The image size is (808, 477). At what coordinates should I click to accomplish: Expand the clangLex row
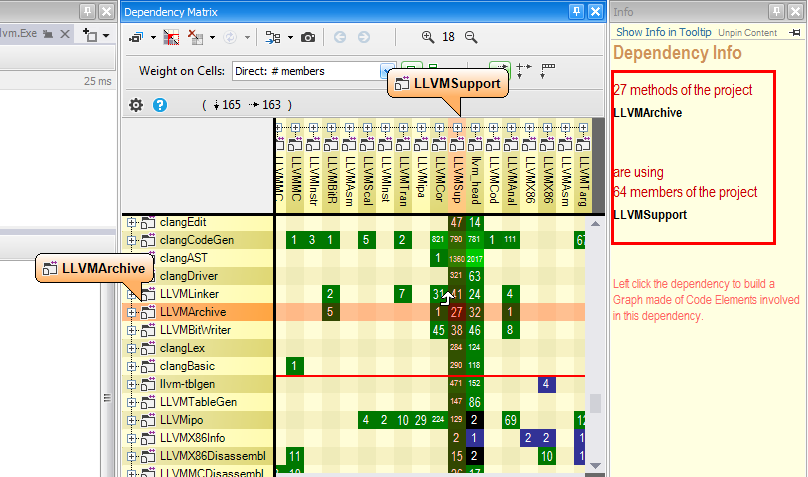[131, 348]
